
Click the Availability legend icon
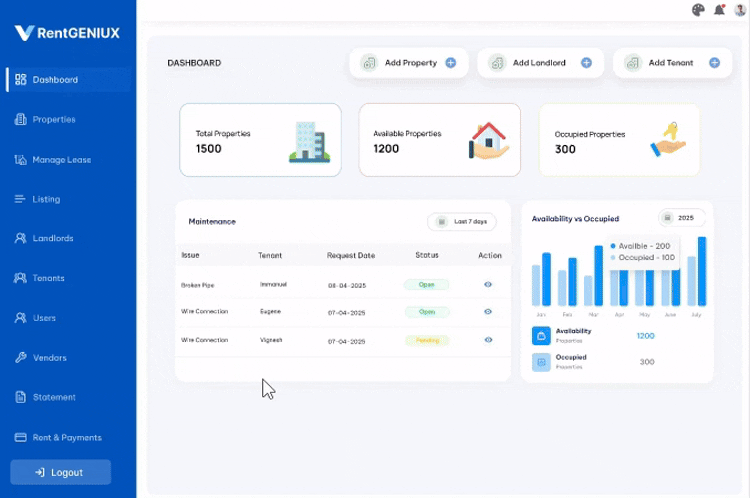540,336
